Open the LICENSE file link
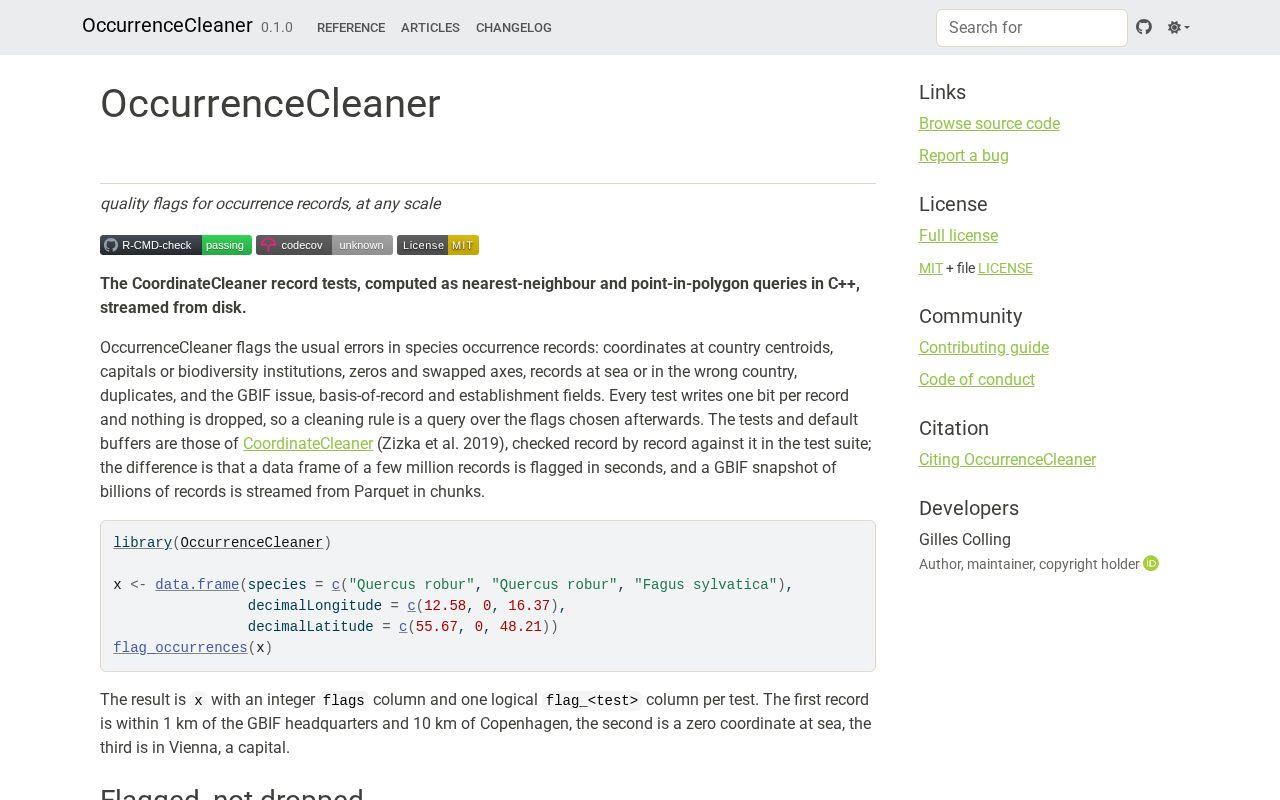The height and width of the screenshot is (800, 1280). (x=1005, y=268)
